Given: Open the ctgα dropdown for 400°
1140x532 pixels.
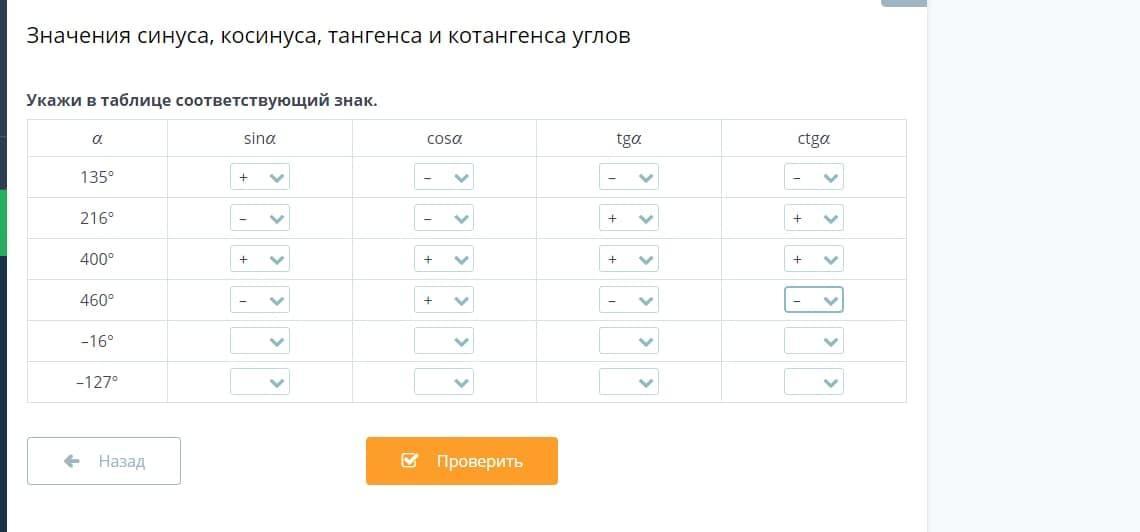Looking at the screenshot, I should [814, 260].
